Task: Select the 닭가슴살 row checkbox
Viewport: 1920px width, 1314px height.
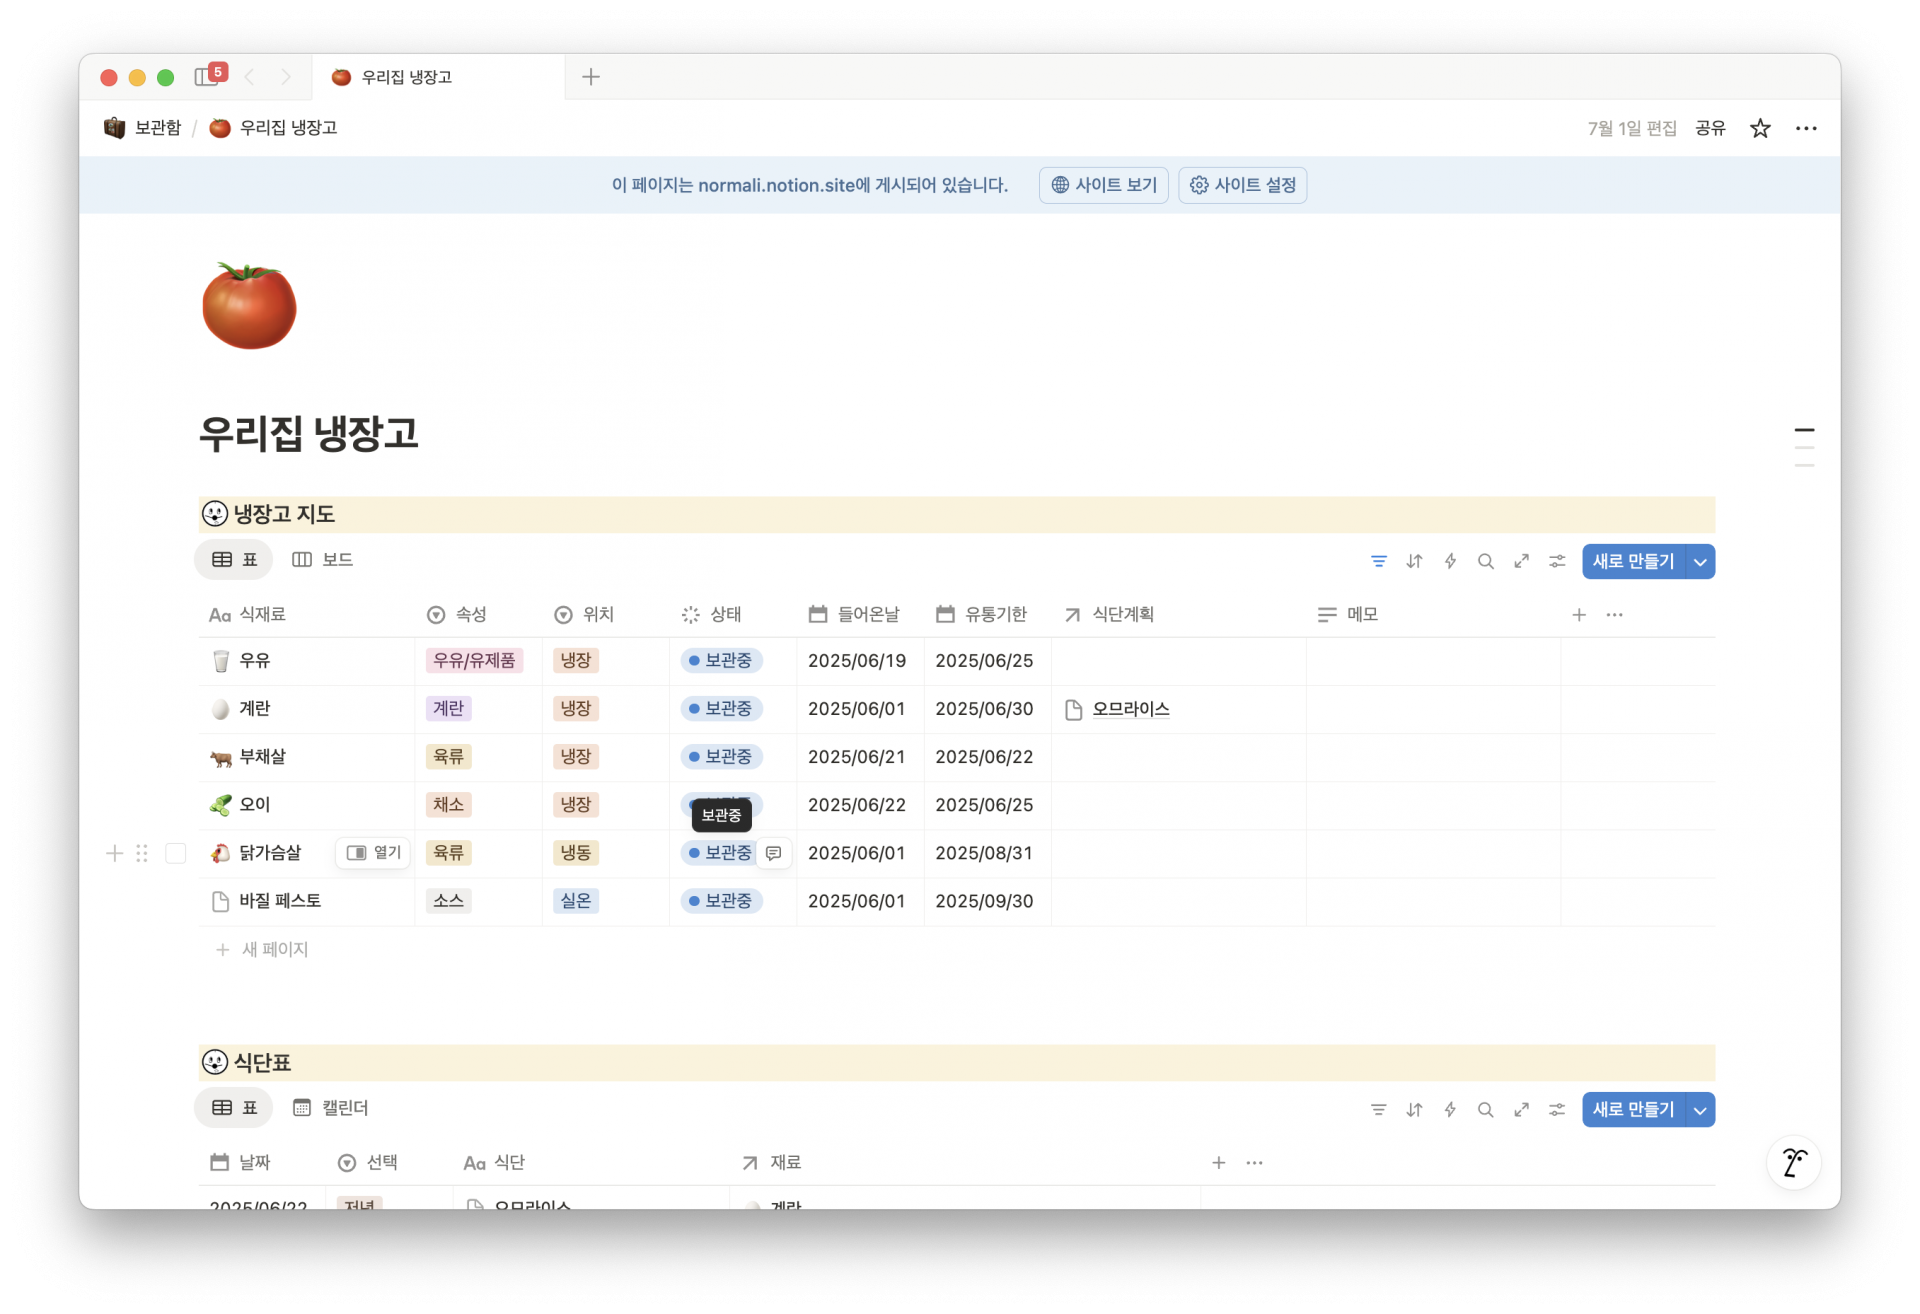Action: pyautogui.click(x=176, y=853)
